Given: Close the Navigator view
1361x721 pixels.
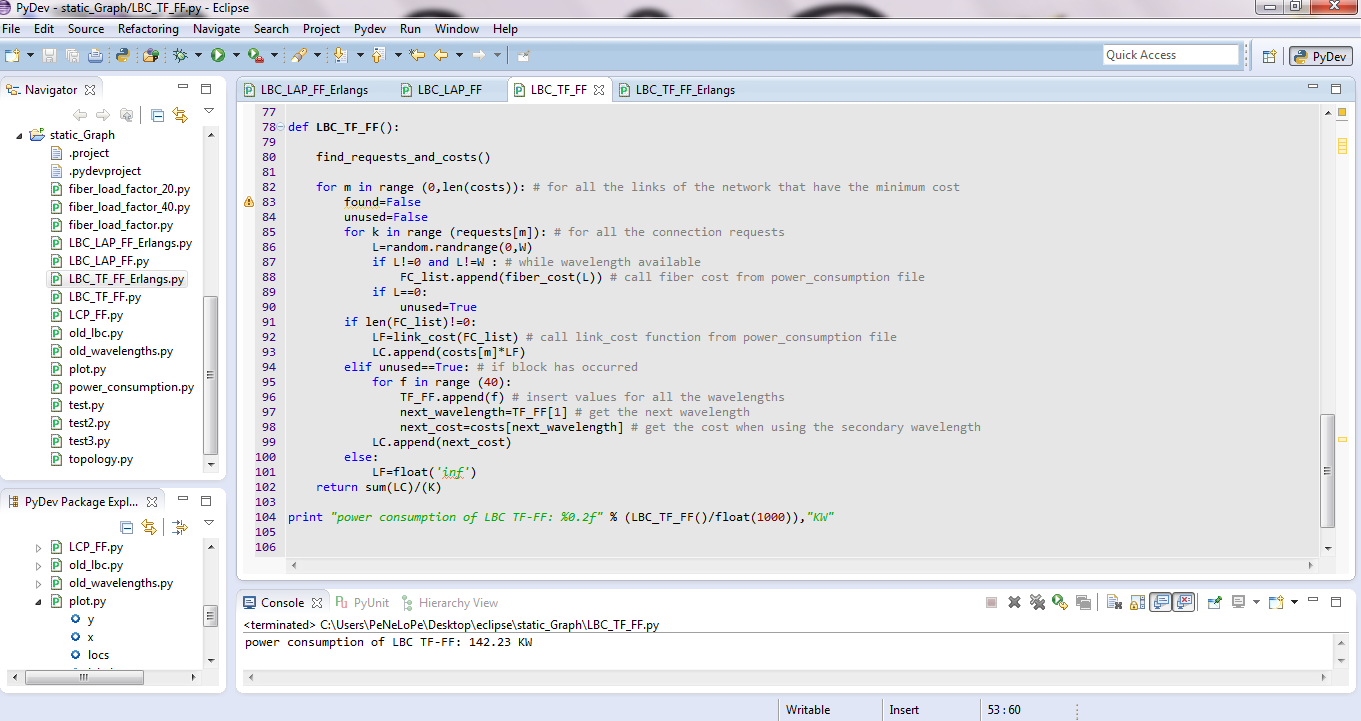Looking at the screenshot, I should [90, 90].
